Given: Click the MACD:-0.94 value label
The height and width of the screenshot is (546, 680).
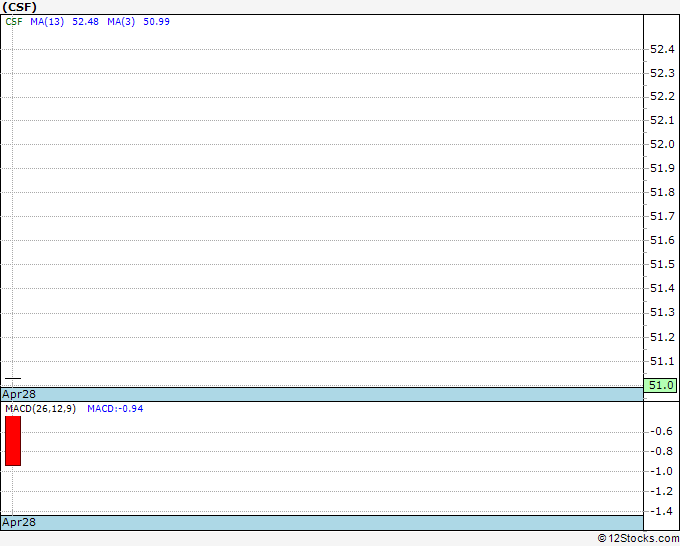Looking at the screenshot, I should coord(115,409).
